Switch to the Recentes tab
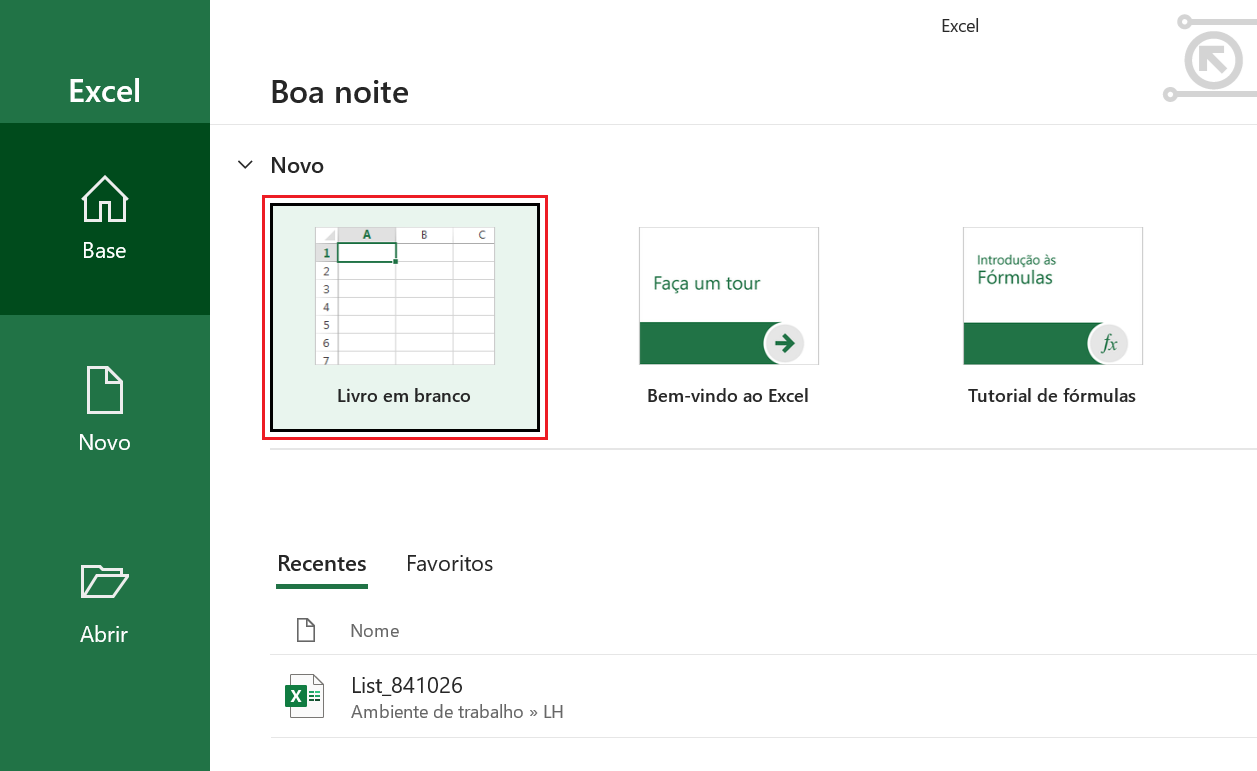Viewport: 1257px width, 771px height. [x=322, y=564]
